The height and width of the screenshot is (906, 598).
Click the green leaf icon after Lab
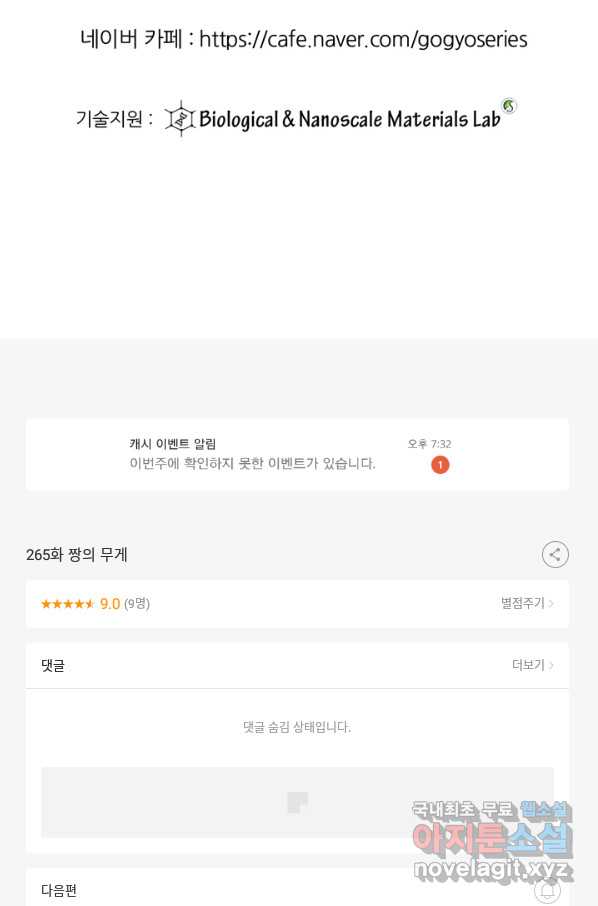508,106
